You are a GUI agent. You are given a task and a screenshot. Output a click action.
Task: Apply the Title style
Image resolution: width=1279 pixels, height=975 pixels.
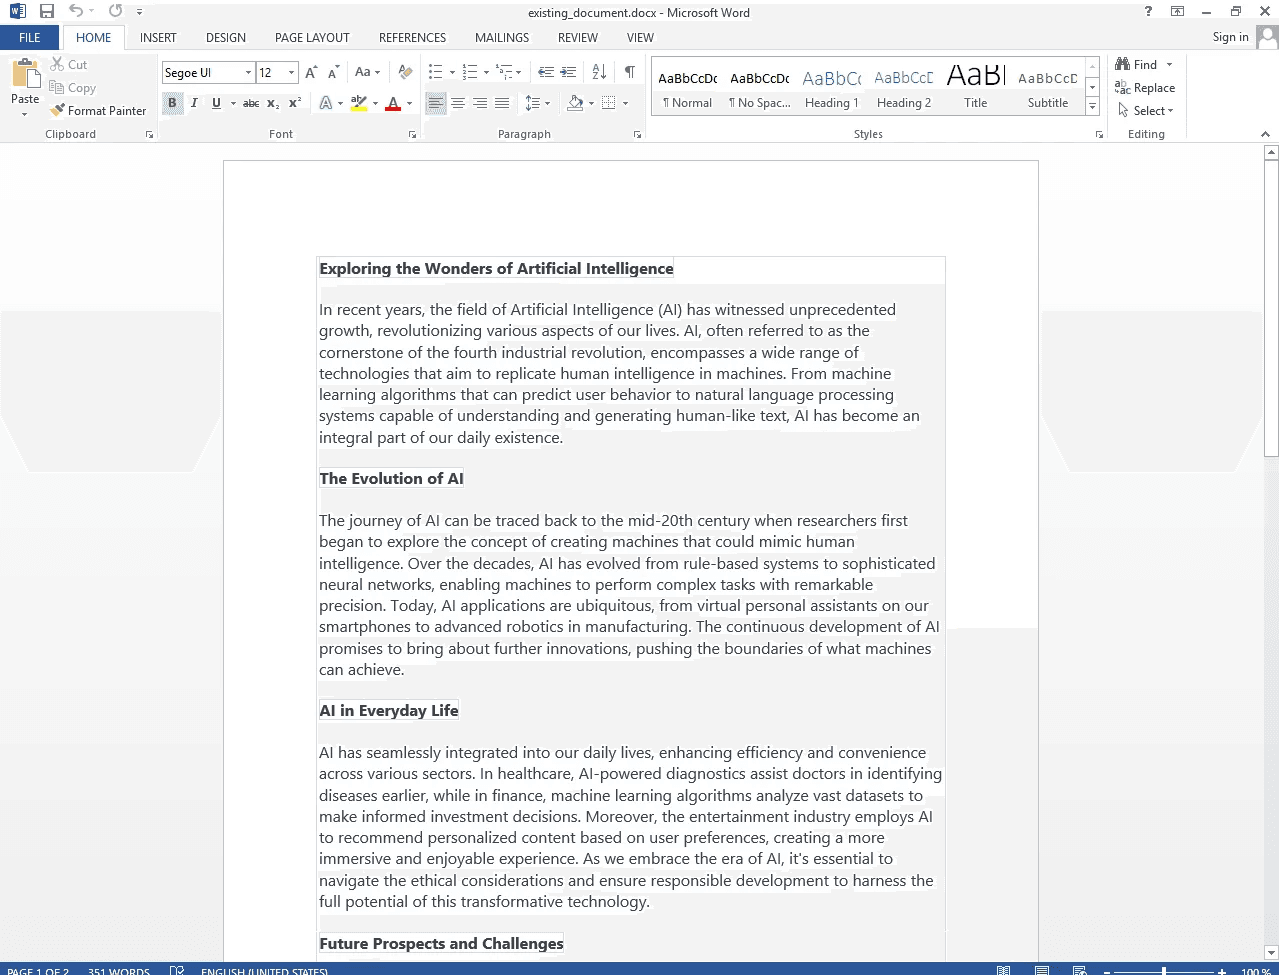click(976, 88)
